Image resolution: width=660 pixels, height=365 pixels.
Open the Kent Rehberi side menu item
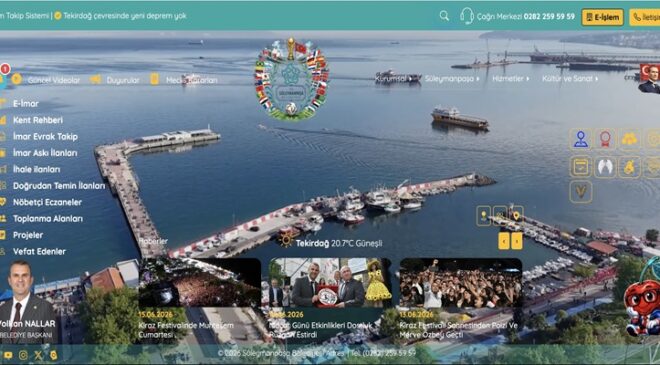coord(38,120)
